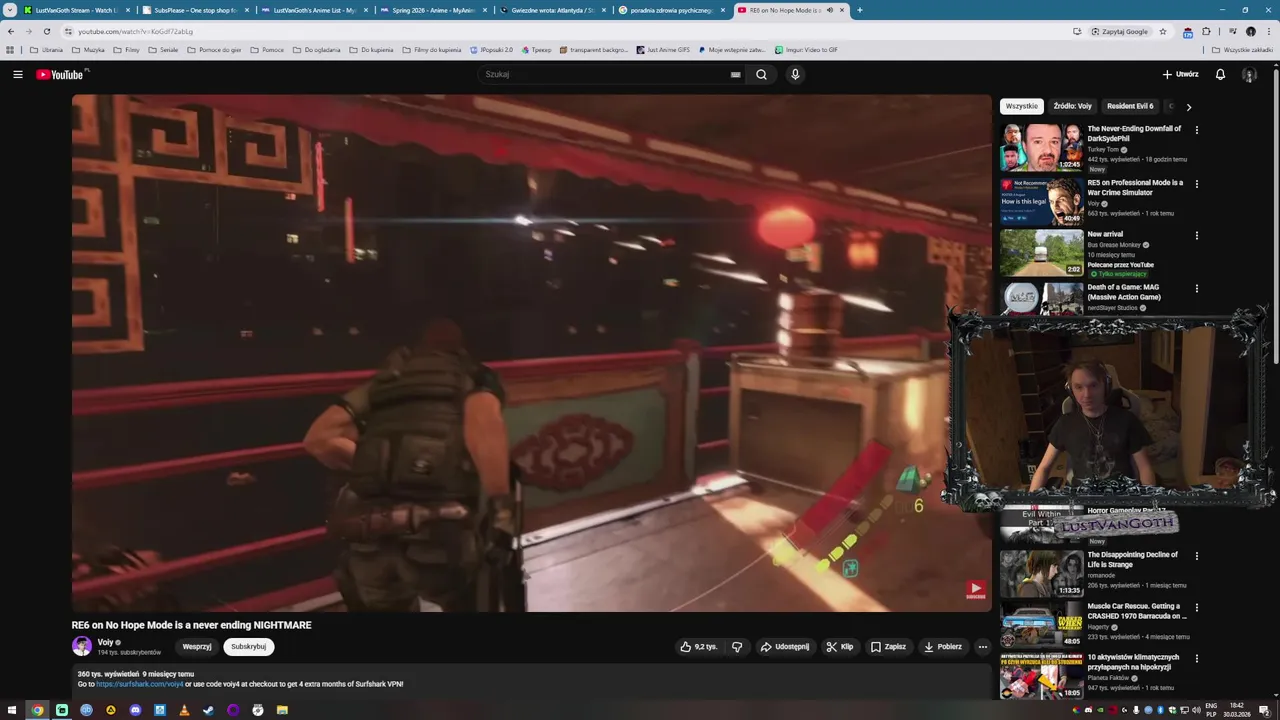Open the New arrival video thumbnail
This screenshot has height=720, width=1280.
1041,253
